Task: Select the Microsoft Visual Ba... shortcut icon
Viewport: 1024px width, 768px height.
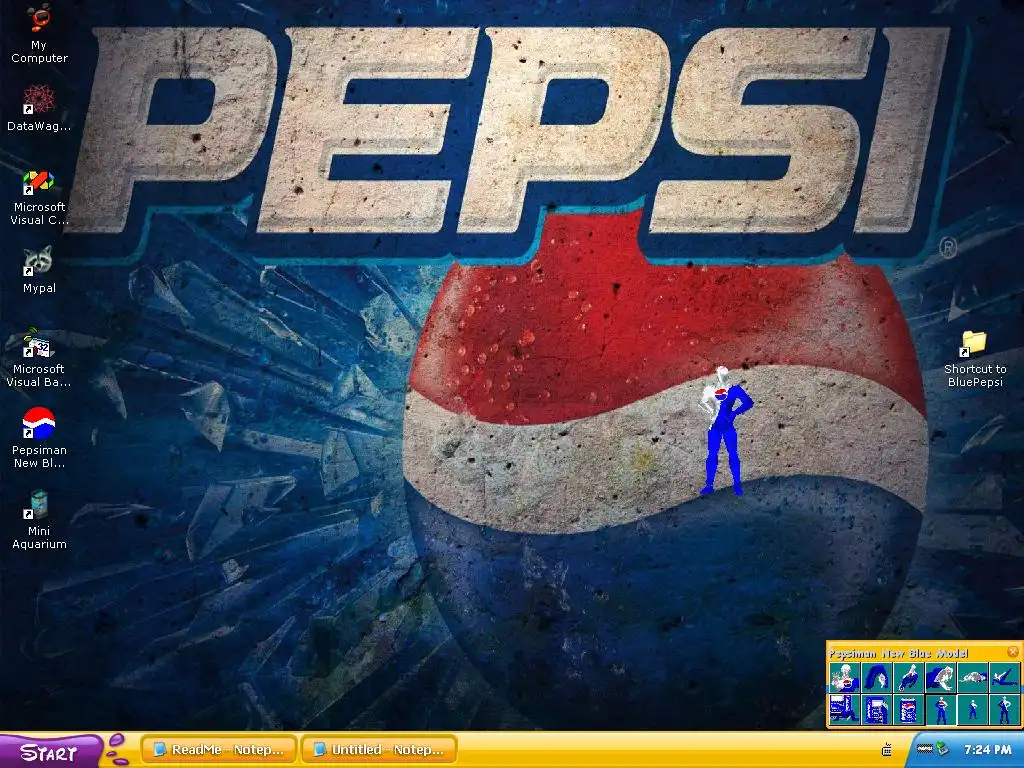Action: point(39,358)
